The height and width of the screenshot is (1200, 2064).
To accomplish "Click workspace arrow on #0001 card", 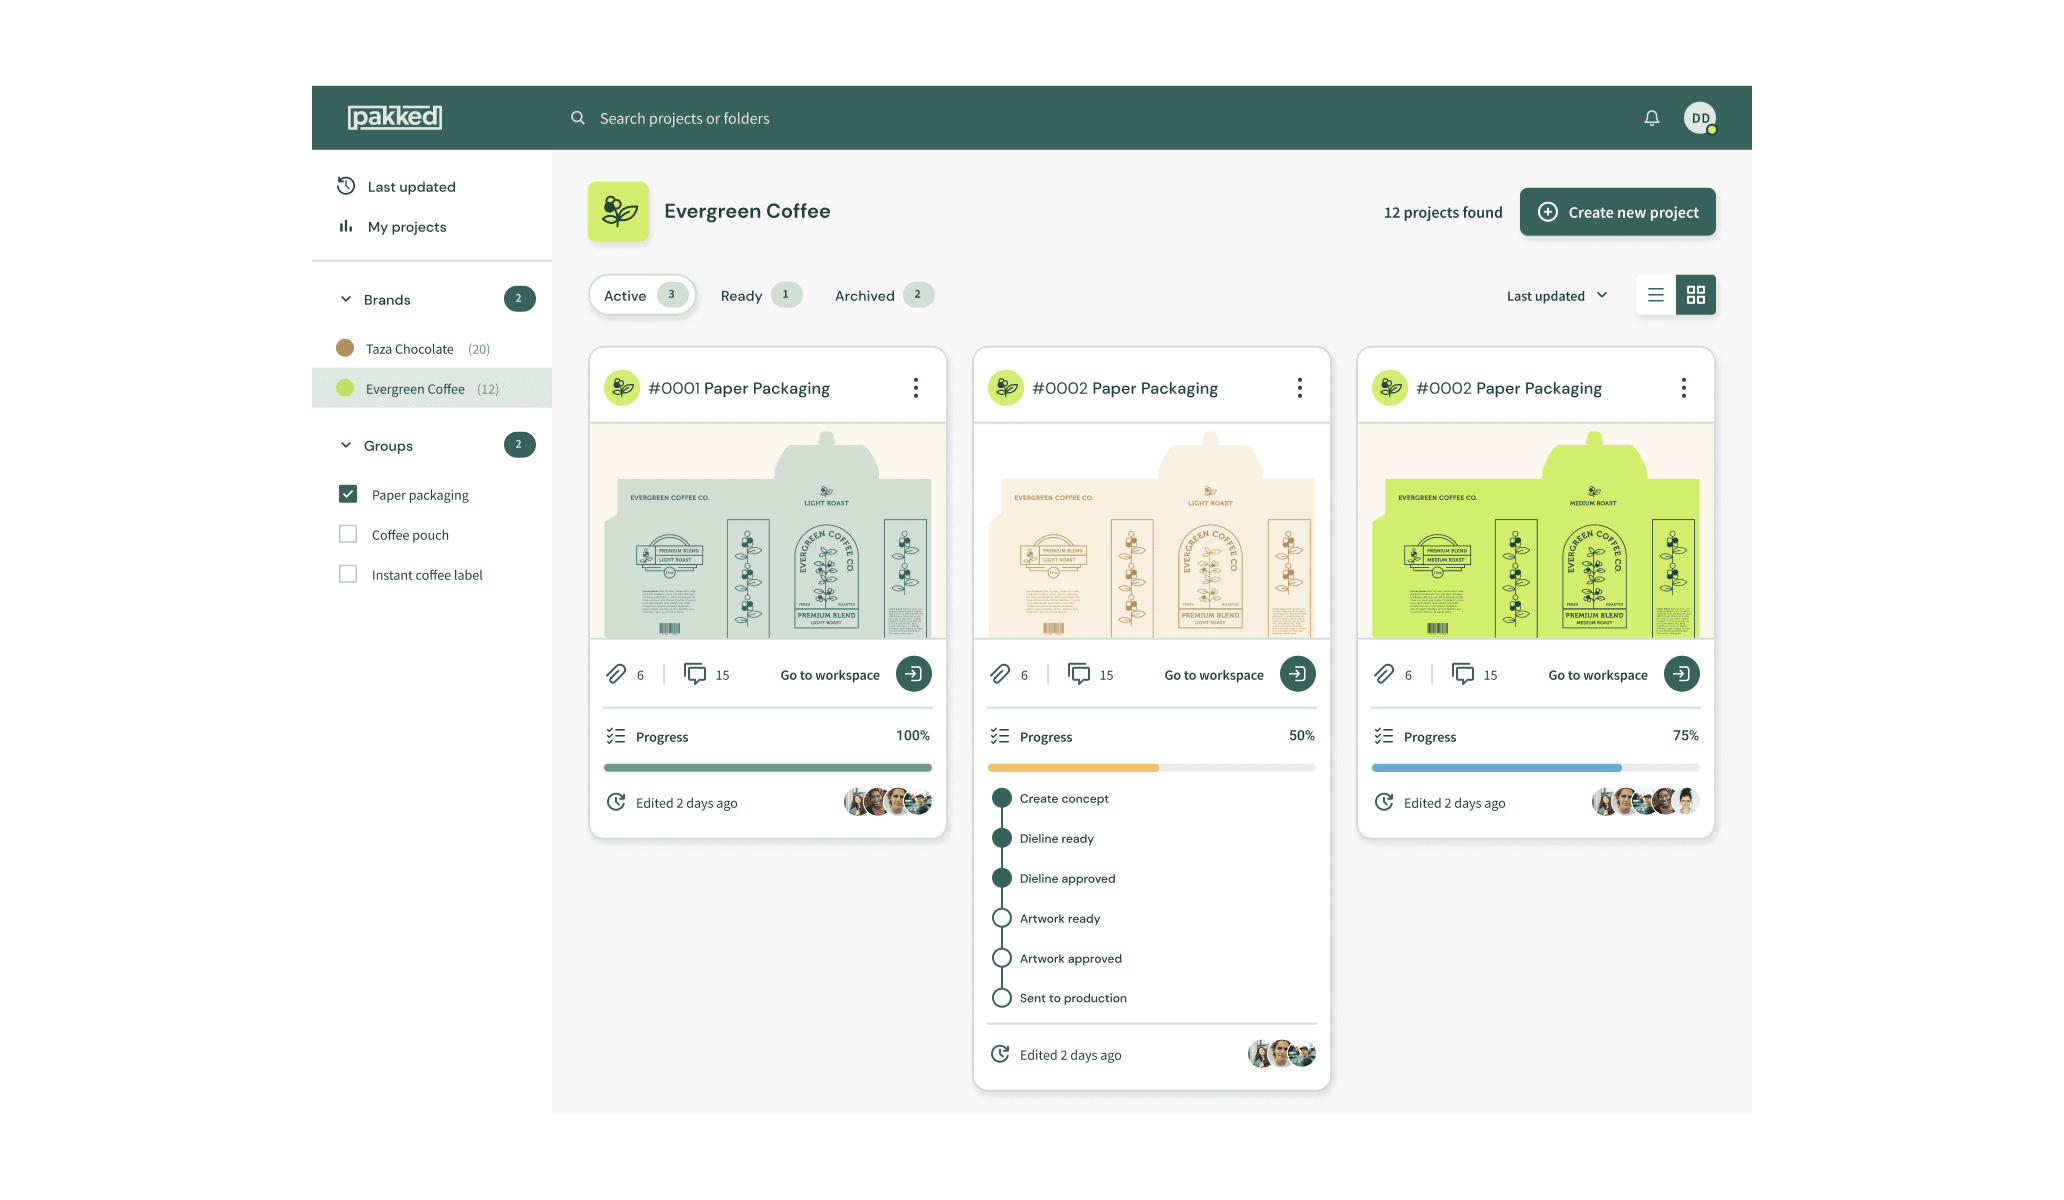I will 913,674.
